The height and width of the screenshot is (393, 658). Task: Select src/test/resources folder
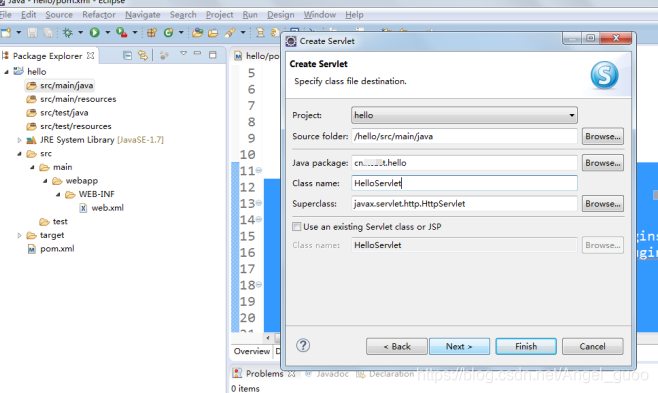click(69, 126)
